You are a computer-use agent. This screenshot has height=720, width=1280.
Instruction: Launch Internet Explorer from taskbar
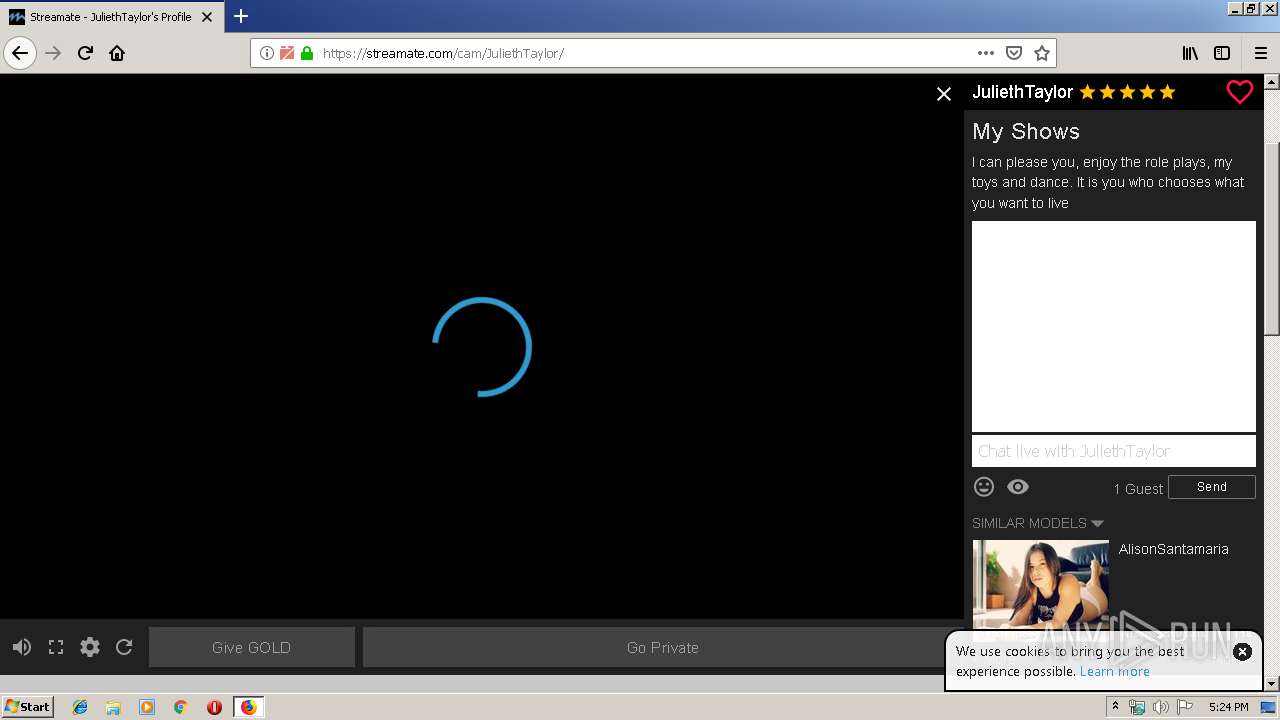[80, 707]
